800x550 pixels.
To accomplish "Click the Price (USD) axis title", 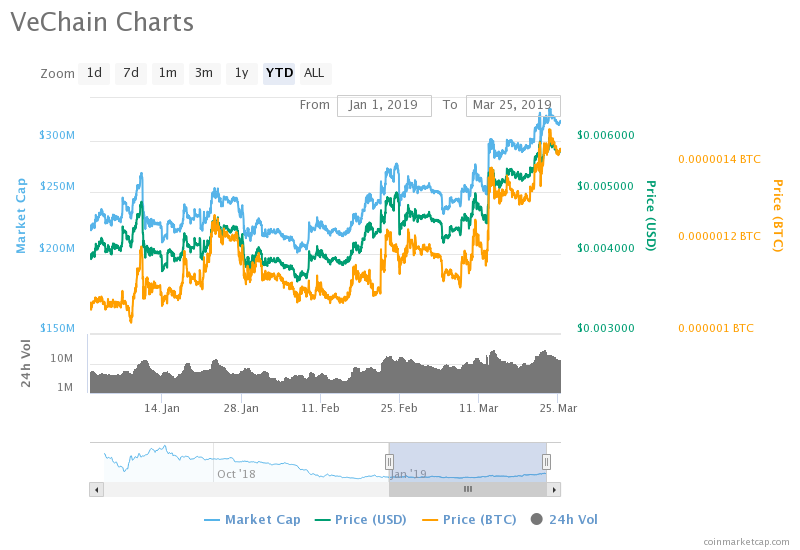I will click(651, 215).
